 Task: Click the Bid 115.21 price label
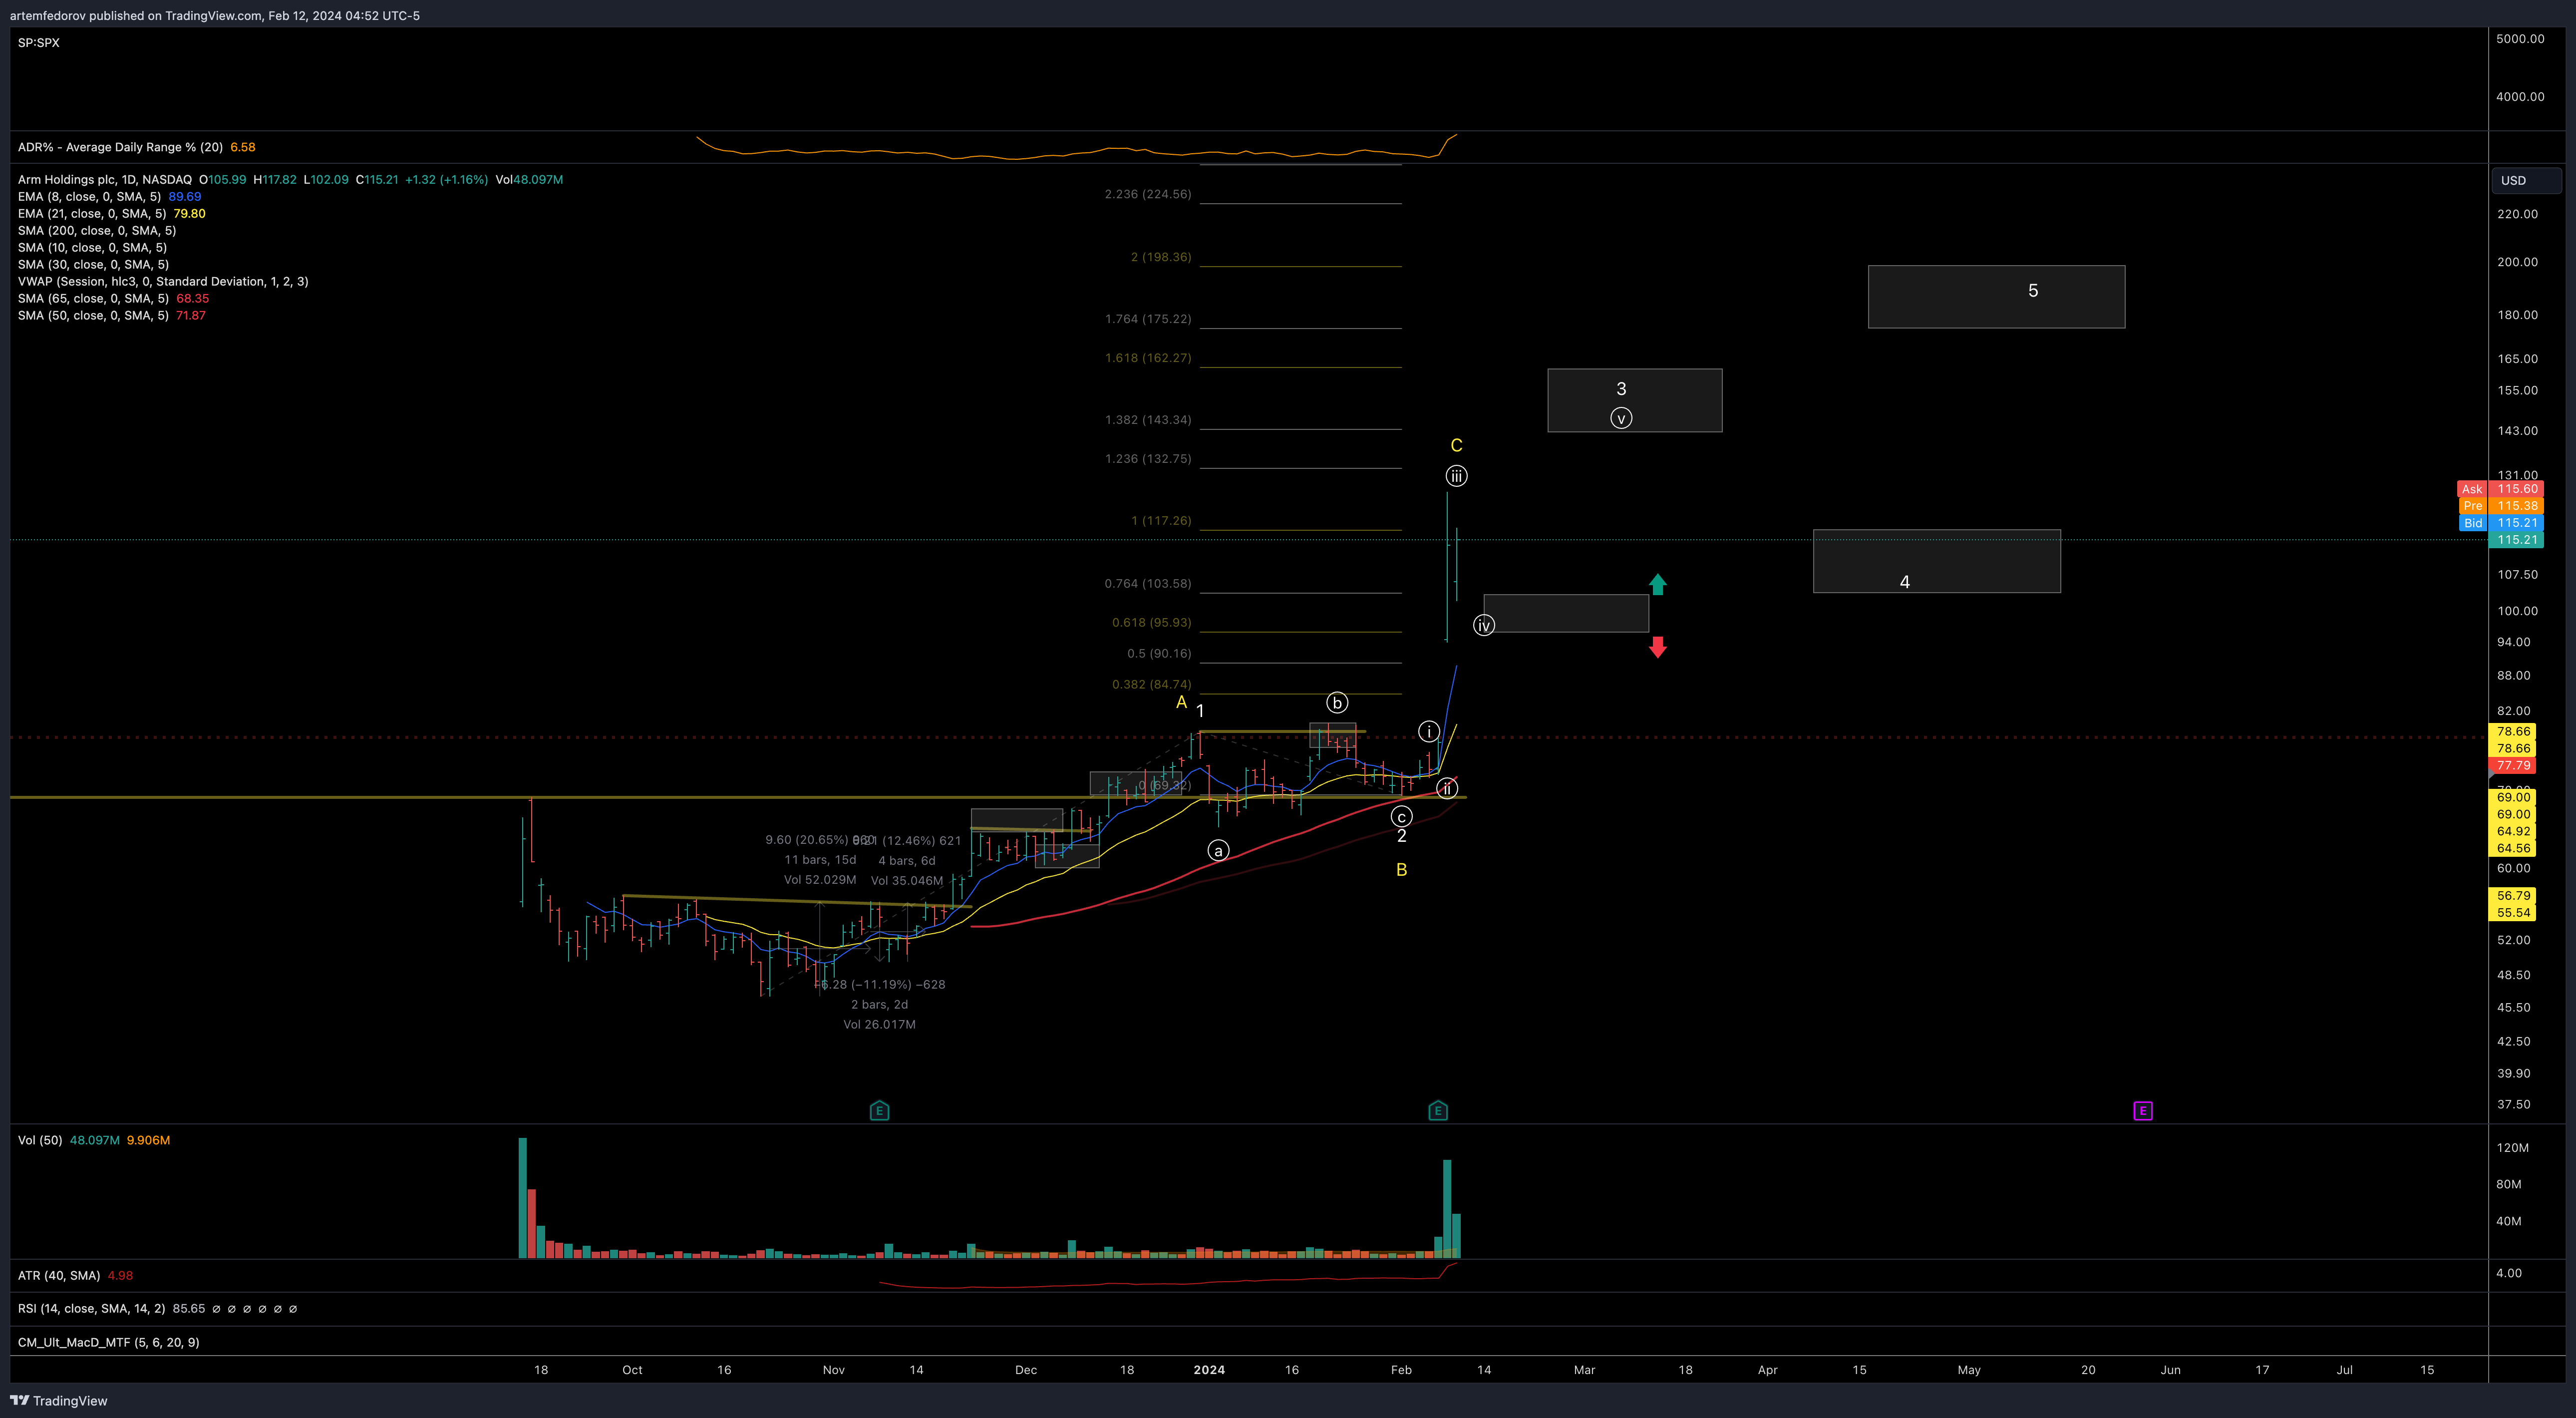click(x=2500, y=523)
